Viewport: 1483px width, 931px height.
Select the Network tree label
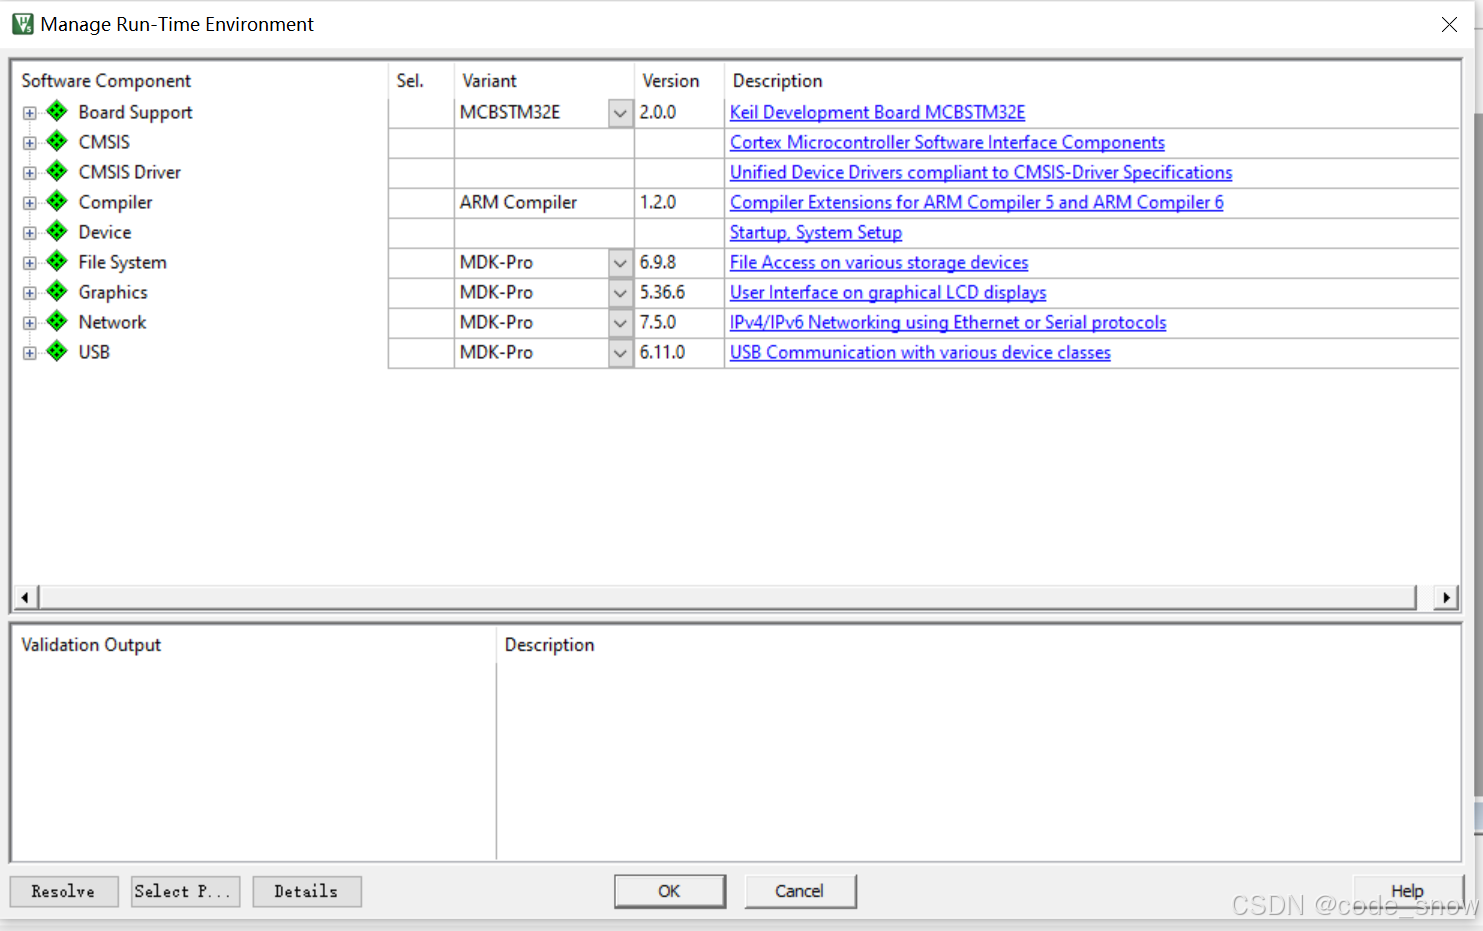[x=112, y=323]
